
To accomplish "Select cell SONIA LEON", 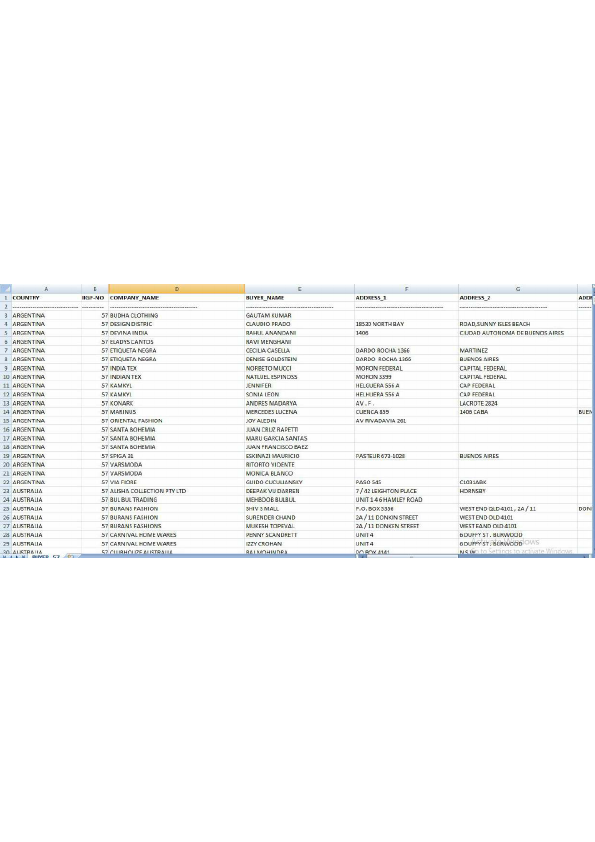I will point(299,394).
